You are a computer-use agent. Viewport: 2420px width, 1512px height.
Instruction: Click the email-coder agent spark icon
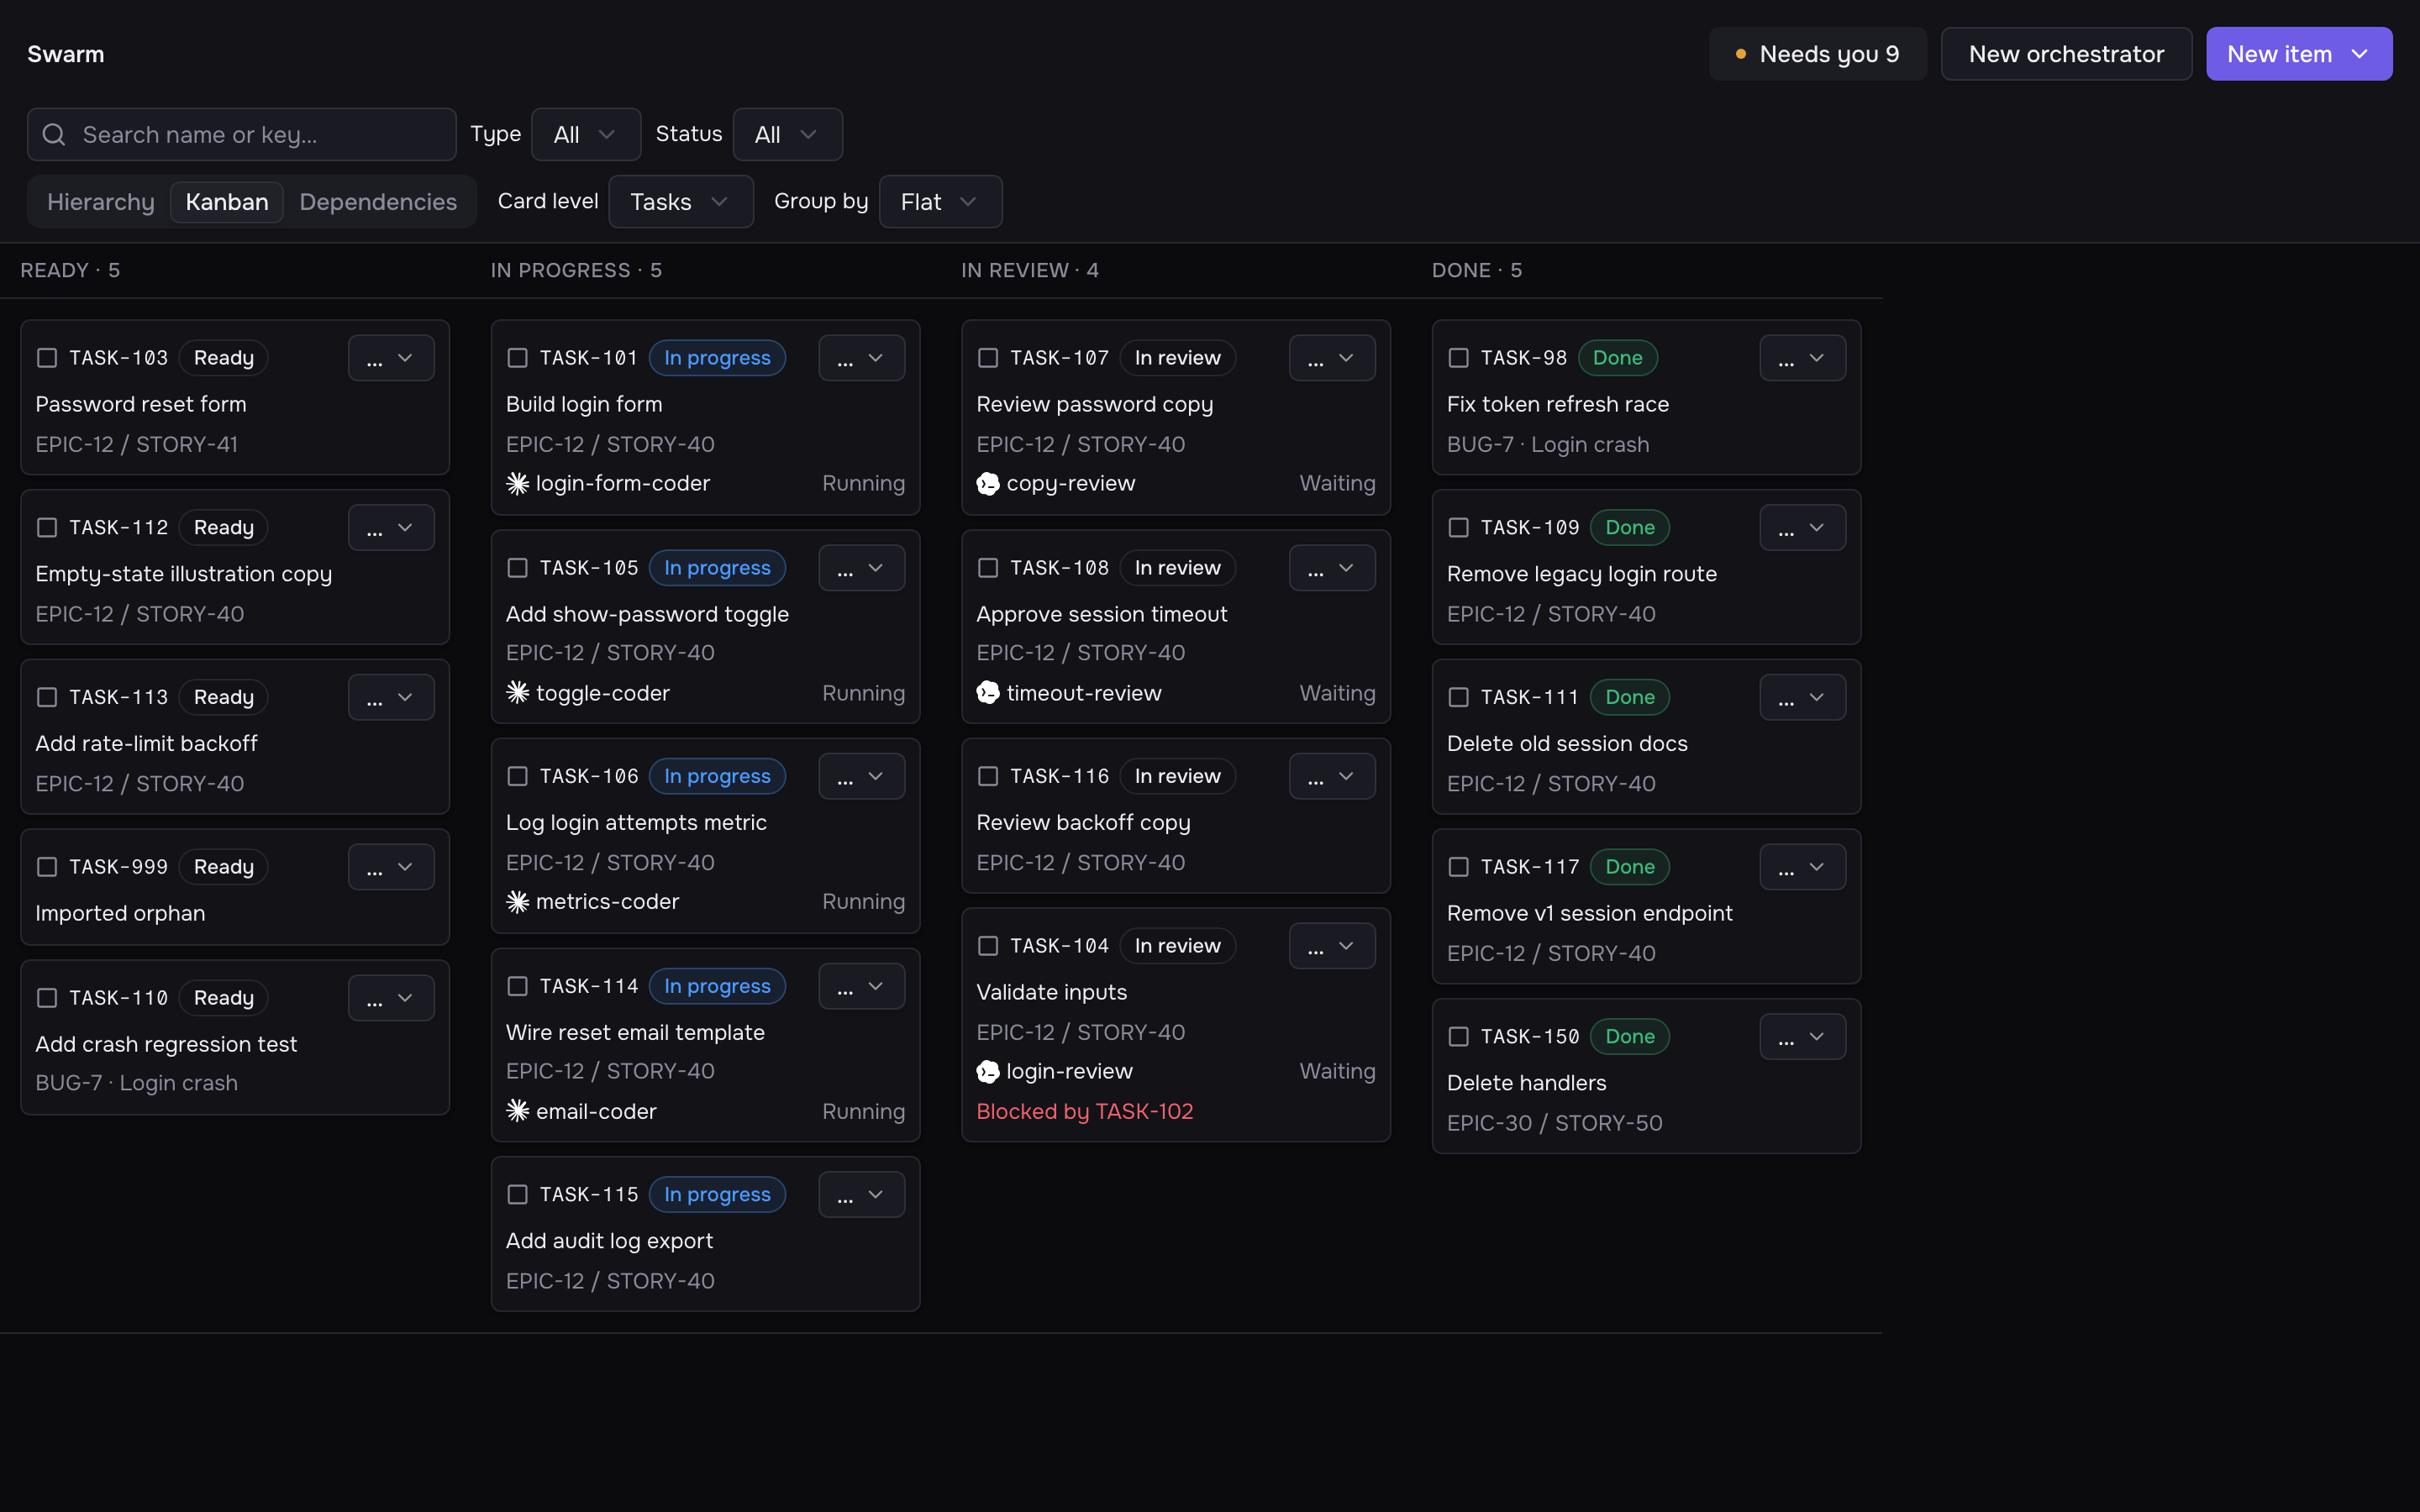(x=517, y=1111)
